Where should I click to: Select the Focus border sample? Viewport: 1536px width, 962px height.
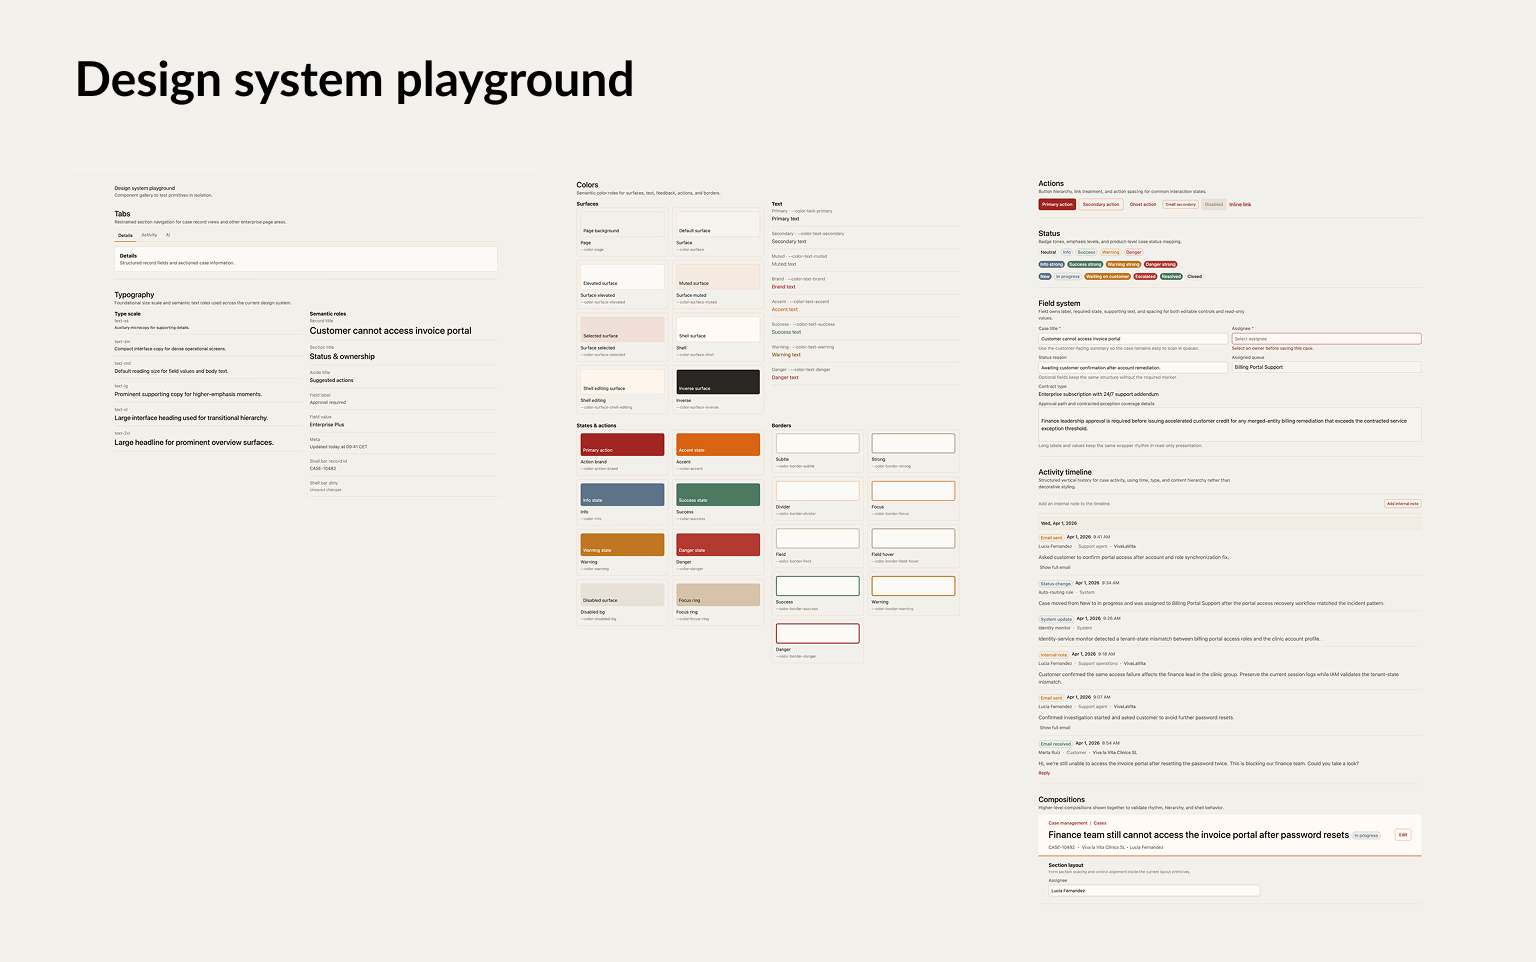913,491
